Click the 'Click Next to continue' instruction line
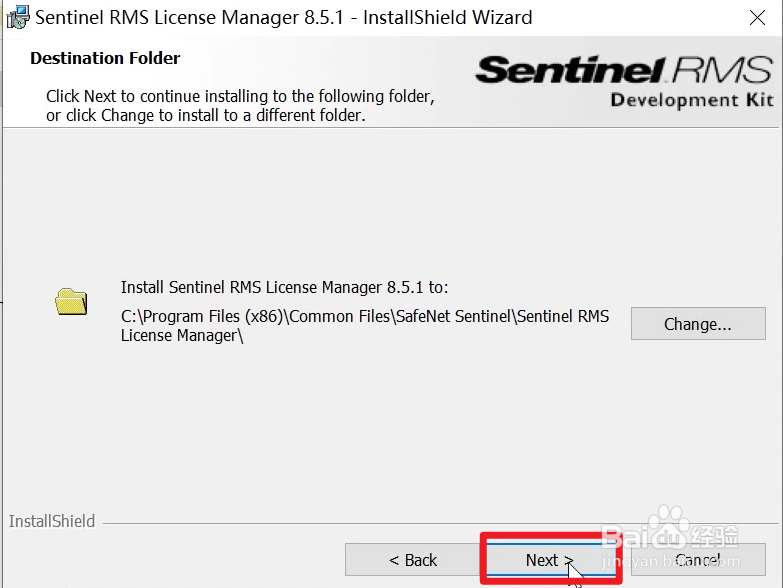Screen dimensions: 783x588 (x=240, y=97)
